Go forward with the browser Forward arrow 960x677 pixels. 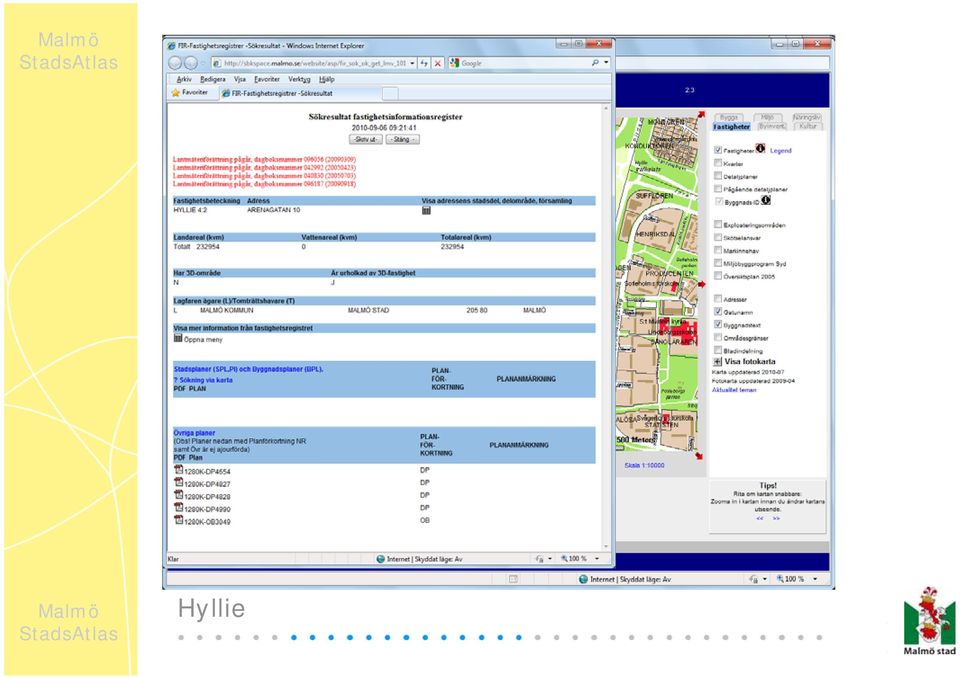pos(191,63)
